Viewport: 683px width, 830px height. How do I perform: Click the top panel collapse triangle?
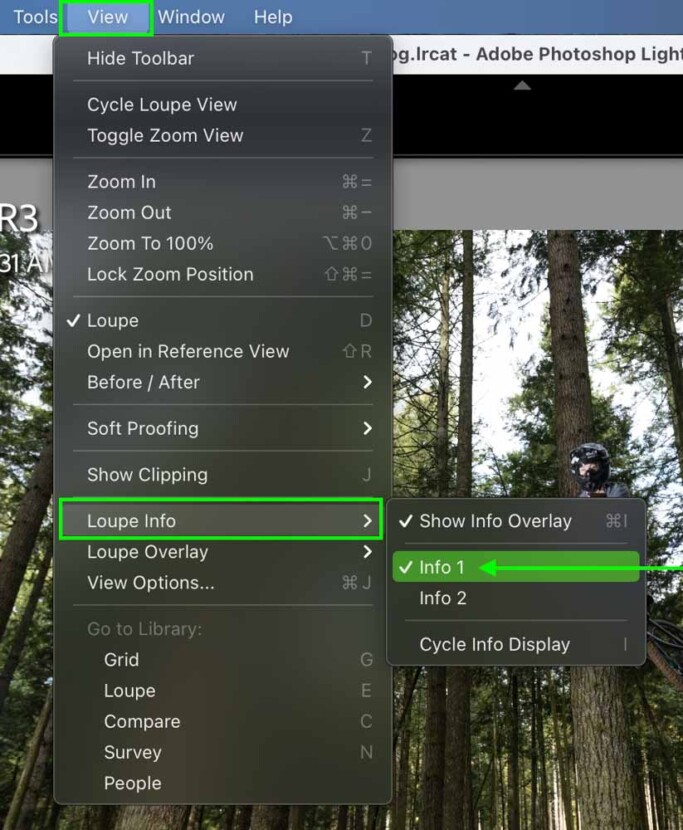pos(522,85)
